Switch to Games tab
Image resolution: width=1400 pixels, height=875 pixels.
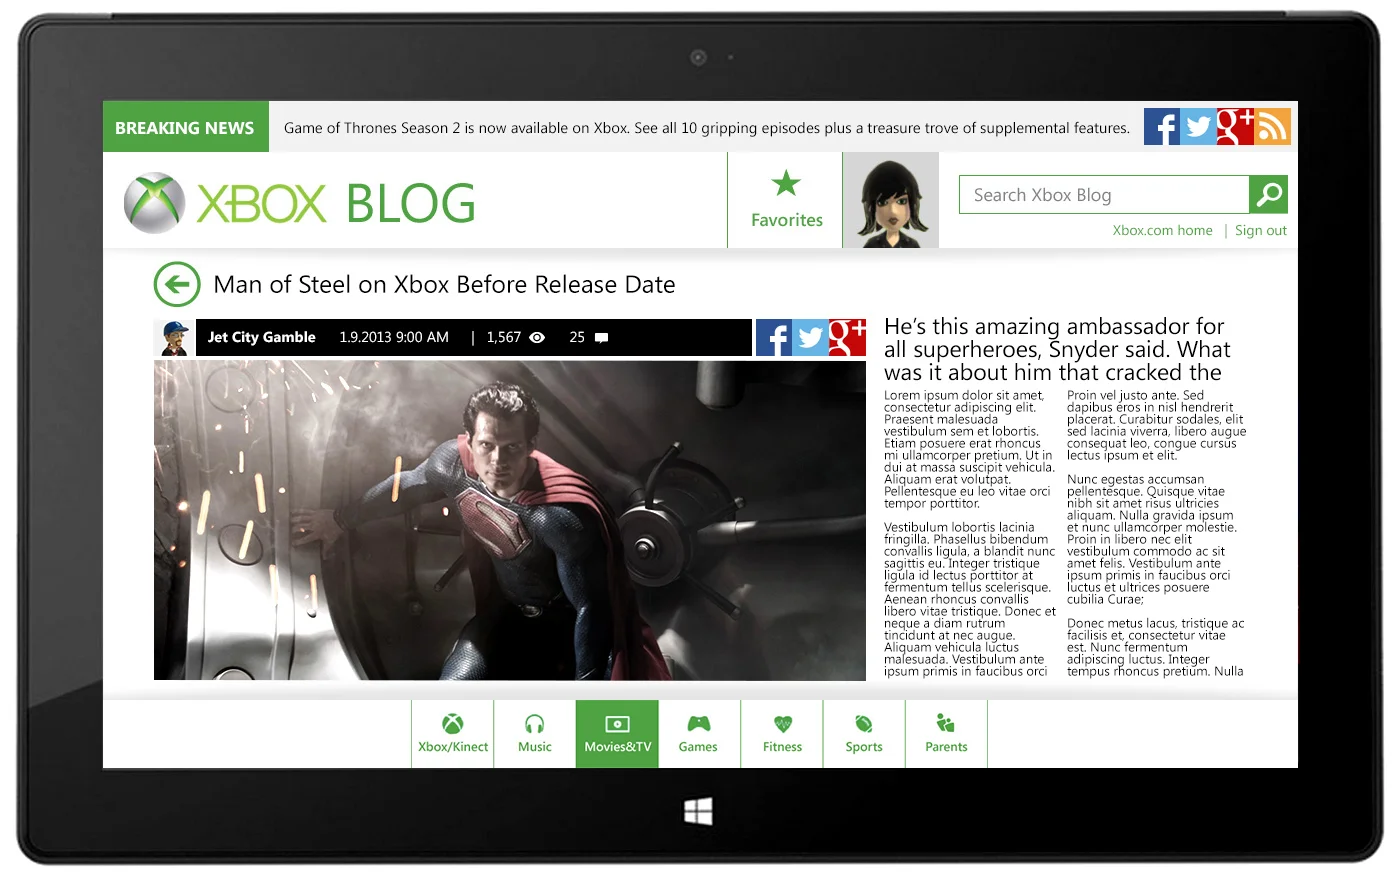coord(699,734)
